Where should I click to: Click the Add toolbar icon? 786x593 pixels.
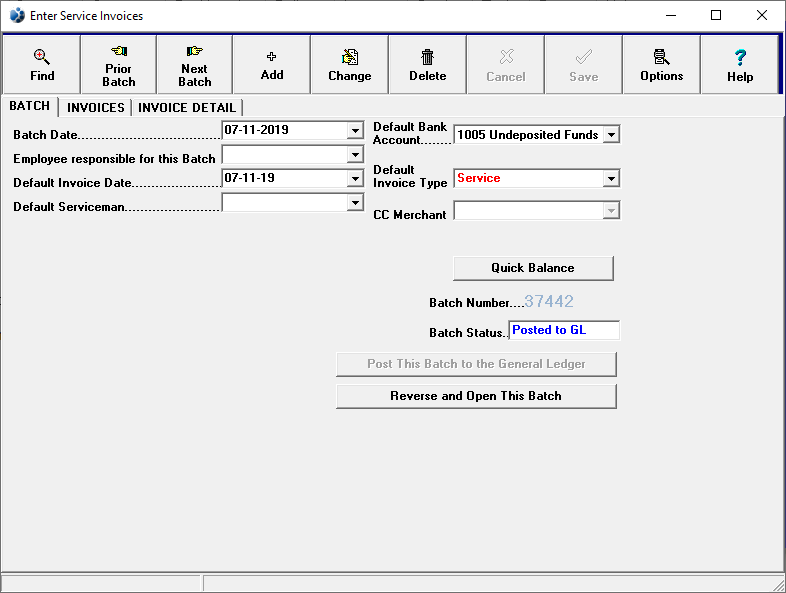pos(271,57)
